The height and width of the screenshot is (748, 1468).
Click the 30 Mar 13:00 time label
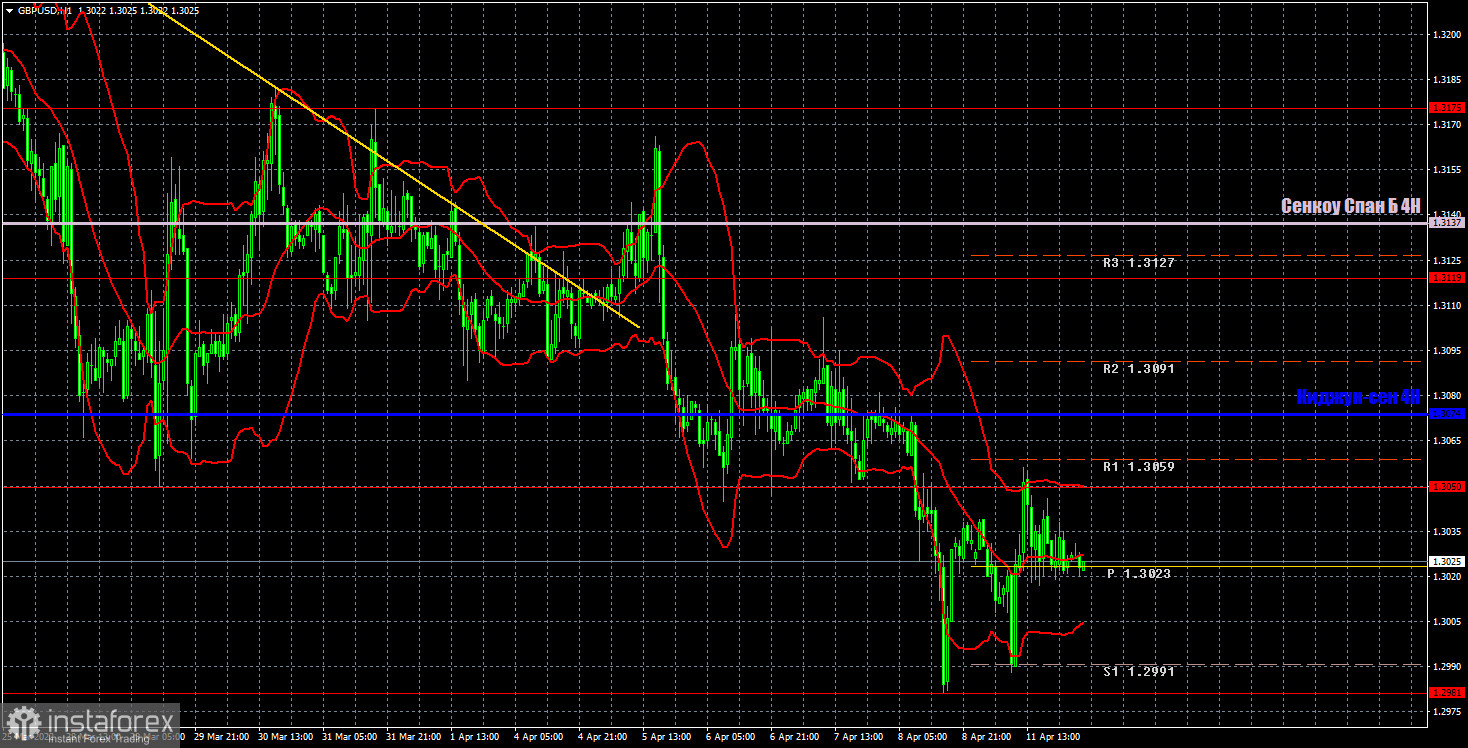tap(285, 737)
